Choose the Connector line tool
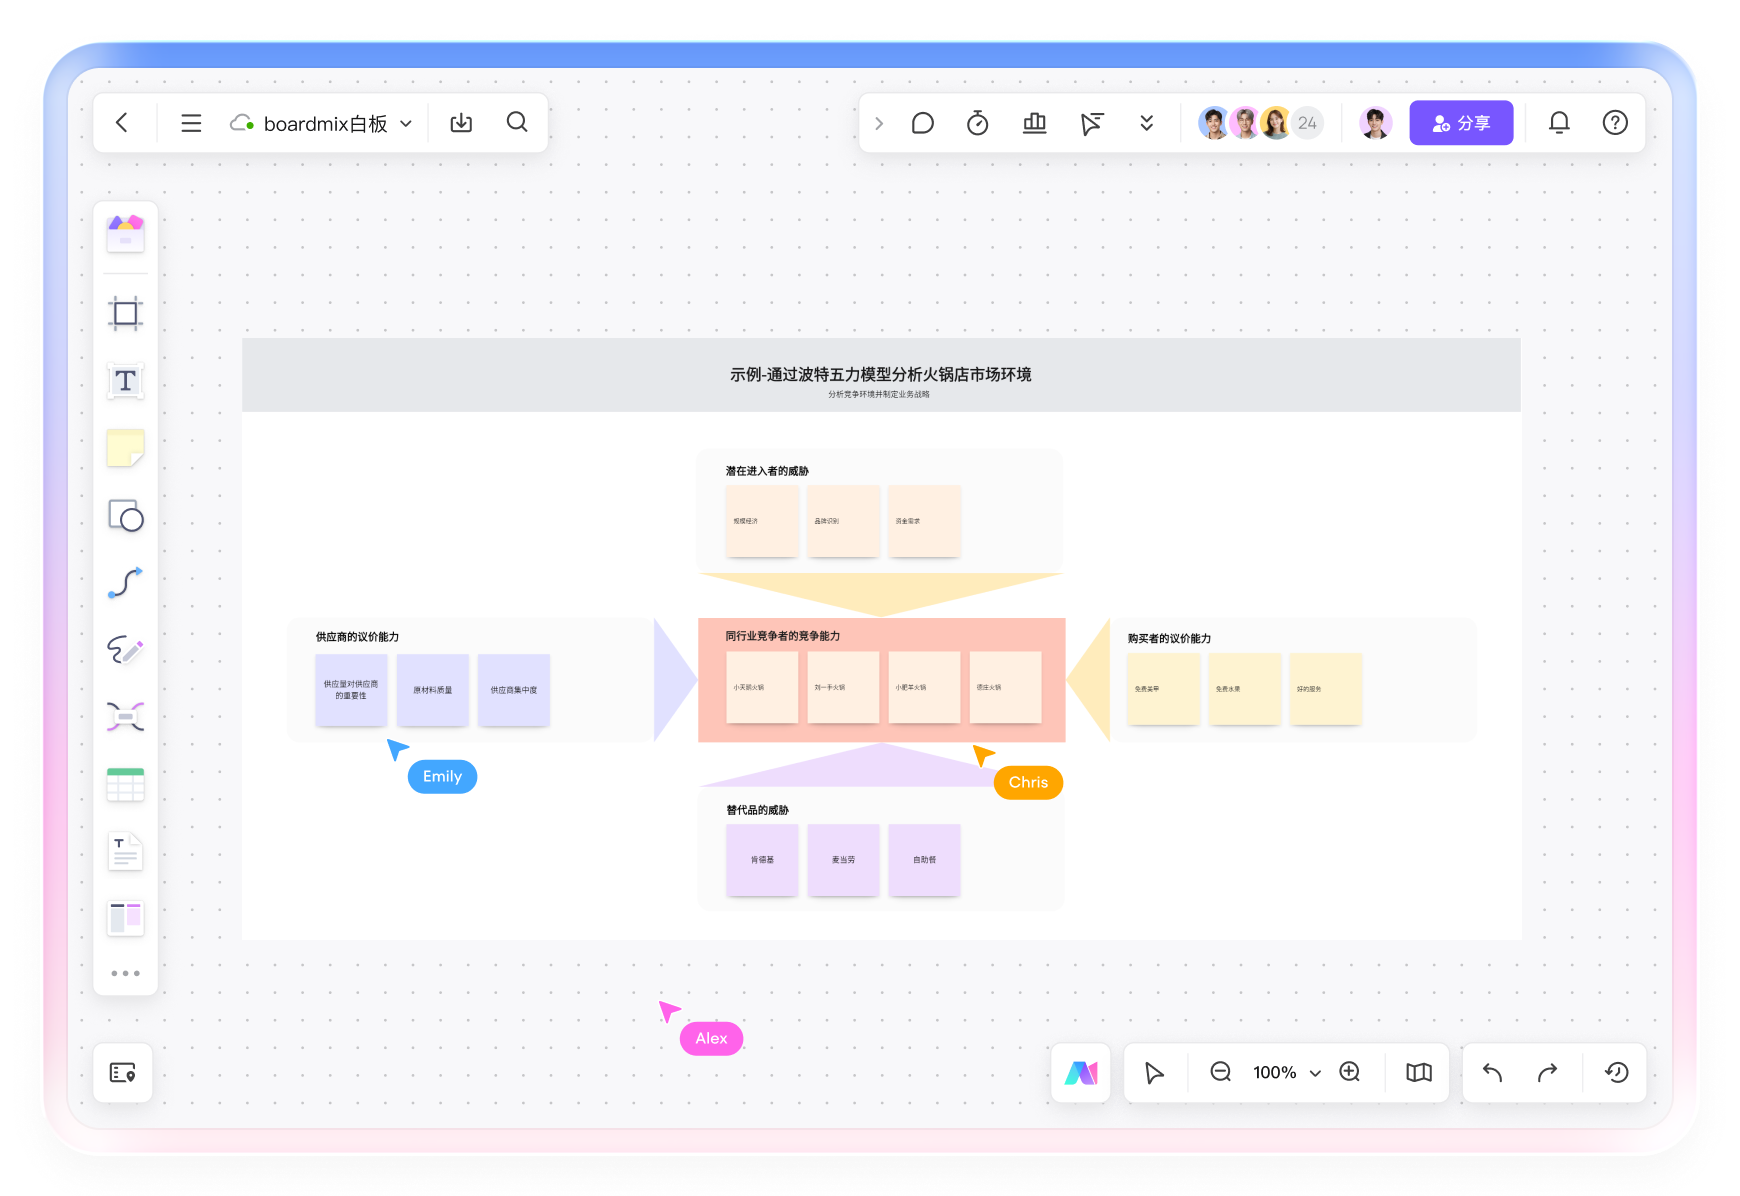This screenshot has width=1740, height=1196. 125,583
